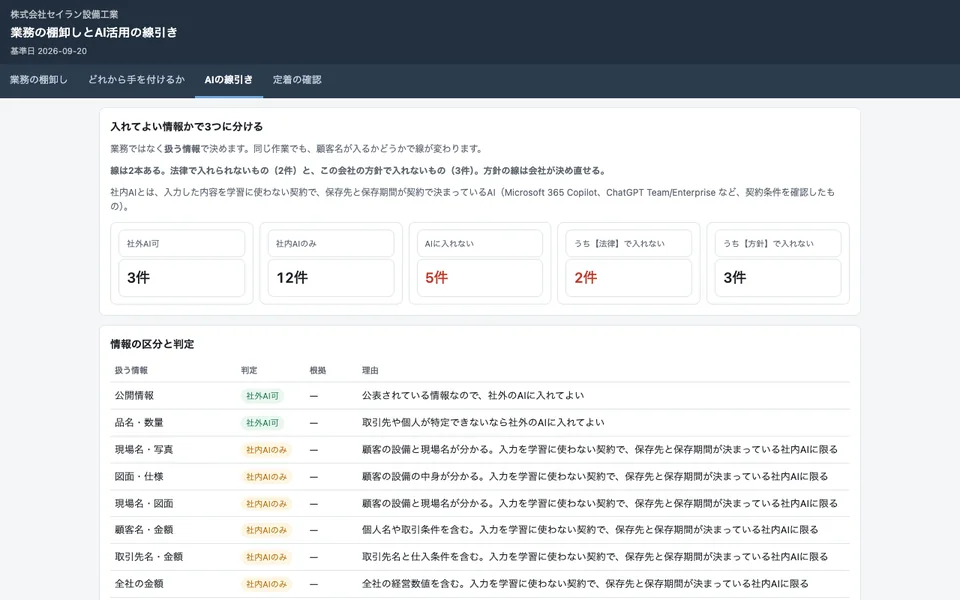
Task: Open the どれから手を付けるか tab
Action: pyautogui.click(x=136, y=80)
